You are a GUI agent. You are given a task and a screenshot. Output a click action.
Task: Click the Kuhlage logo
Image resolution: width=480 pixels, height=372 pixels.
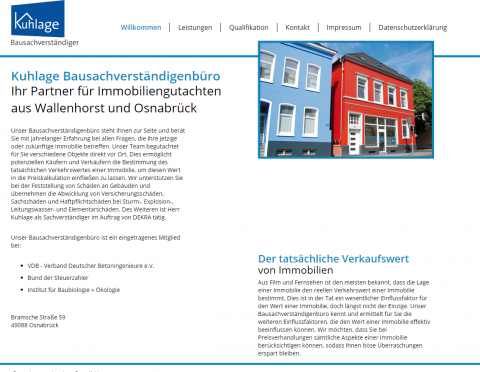(38, 19)
